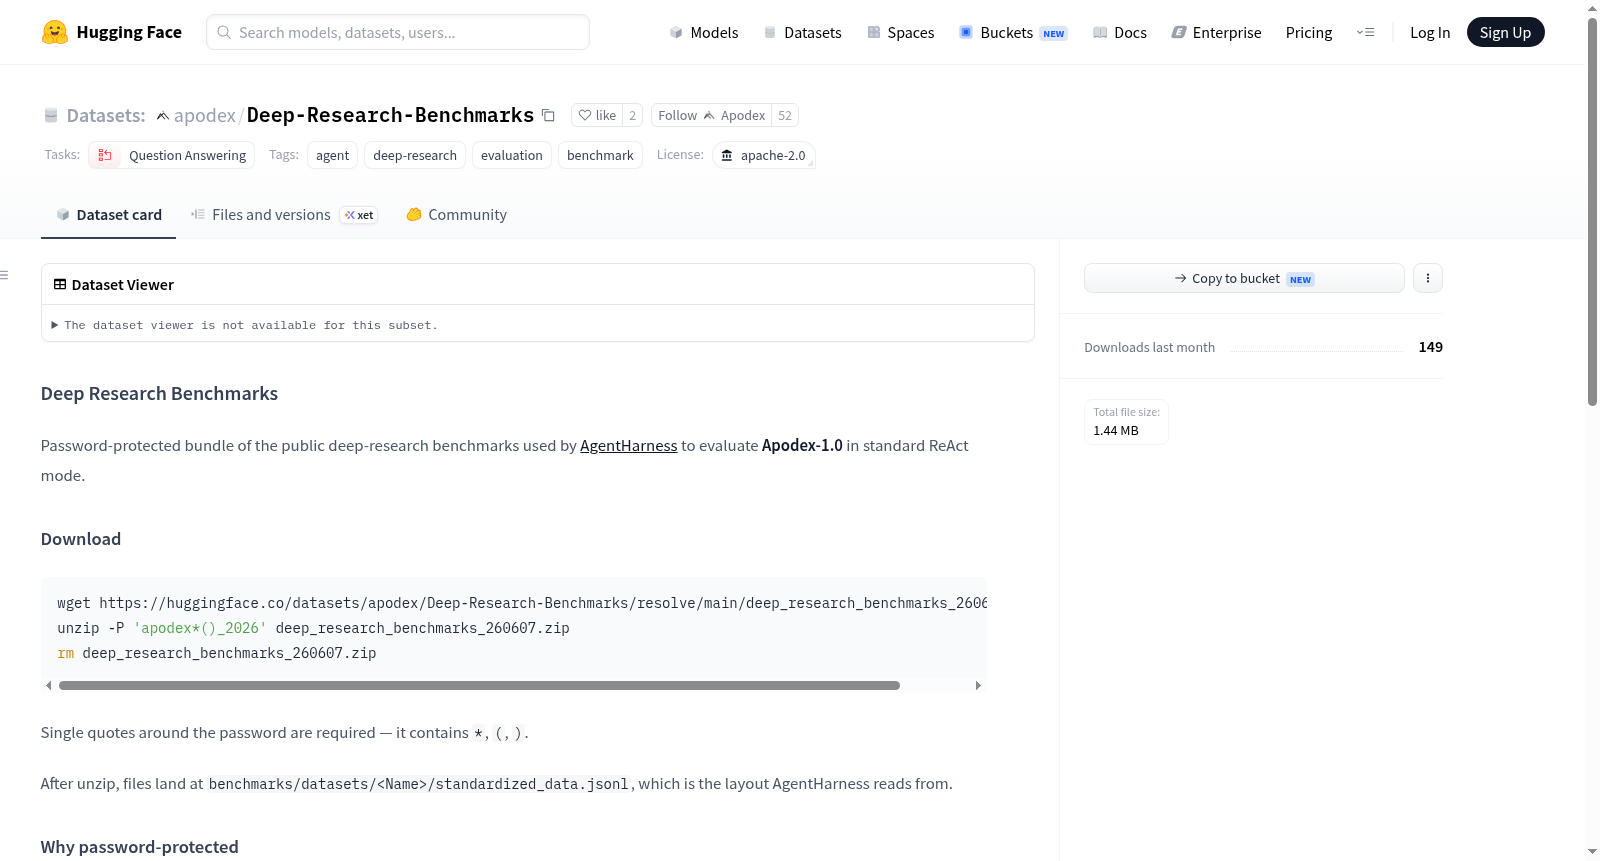Click the evaluation tag
The image size is (1600, 861).
click(512, 155)
